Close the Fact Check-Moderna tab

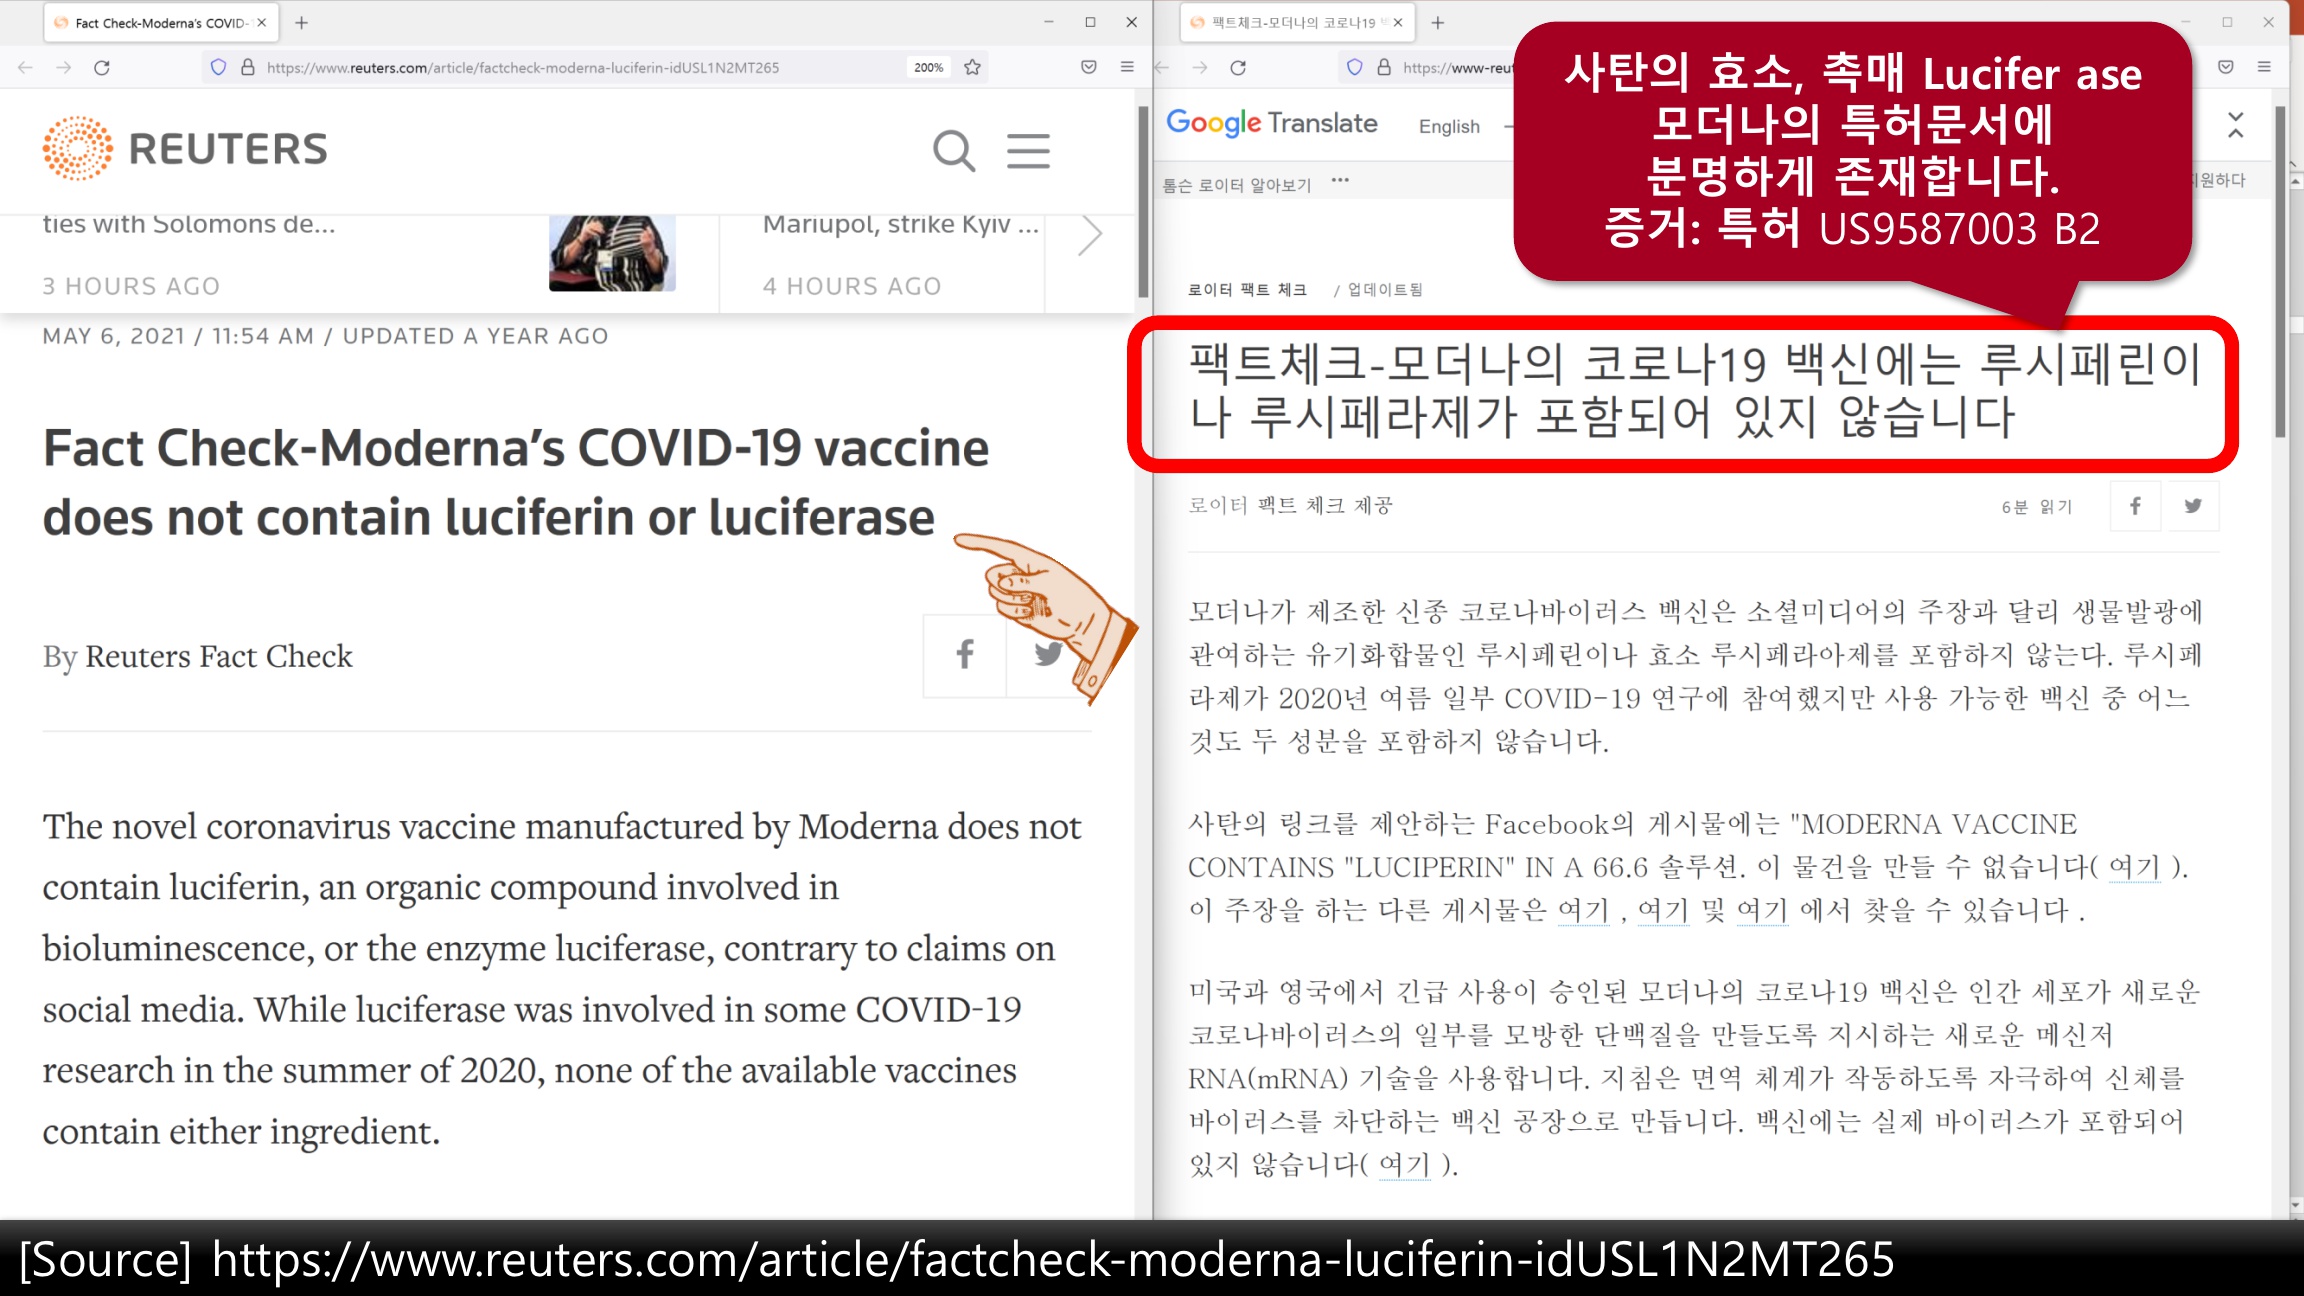point(262,22)
